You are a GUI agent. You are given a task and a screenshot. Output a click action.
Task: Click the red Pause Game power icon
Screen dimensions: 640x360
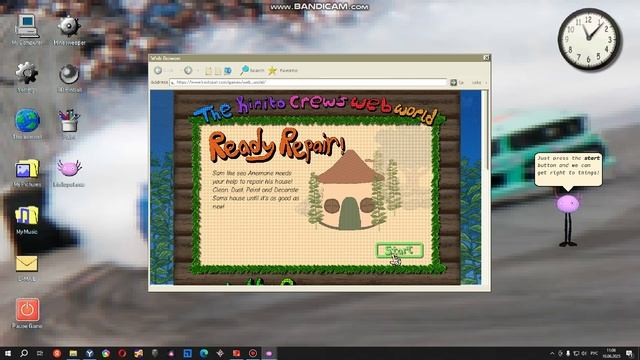point(27,313)
